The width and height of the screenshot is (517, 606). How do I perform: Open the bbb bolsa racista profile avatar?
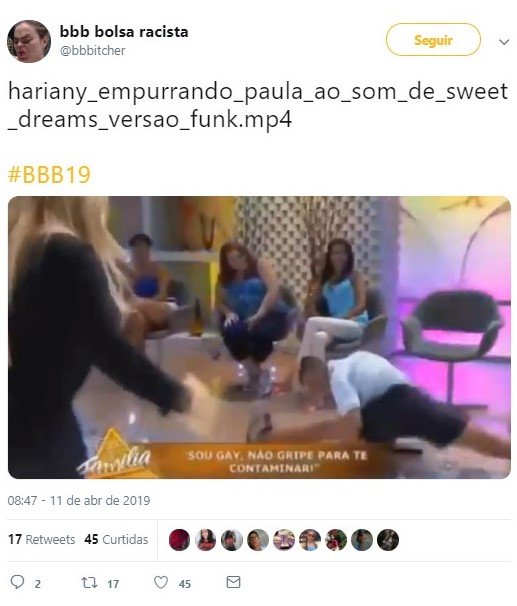pyautogui.click(x=29, y=41)
